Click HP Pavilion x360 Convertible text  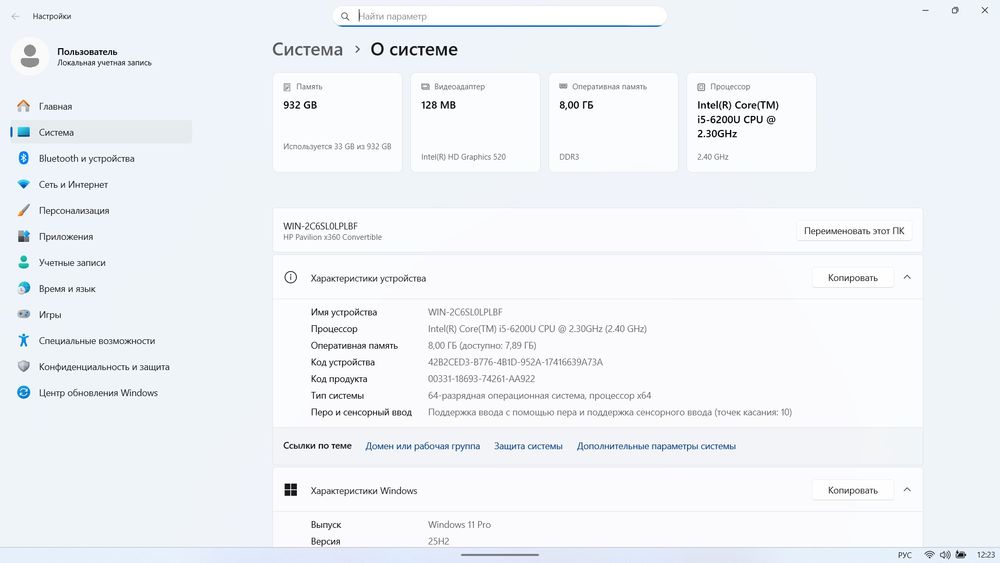coord(332,237)
